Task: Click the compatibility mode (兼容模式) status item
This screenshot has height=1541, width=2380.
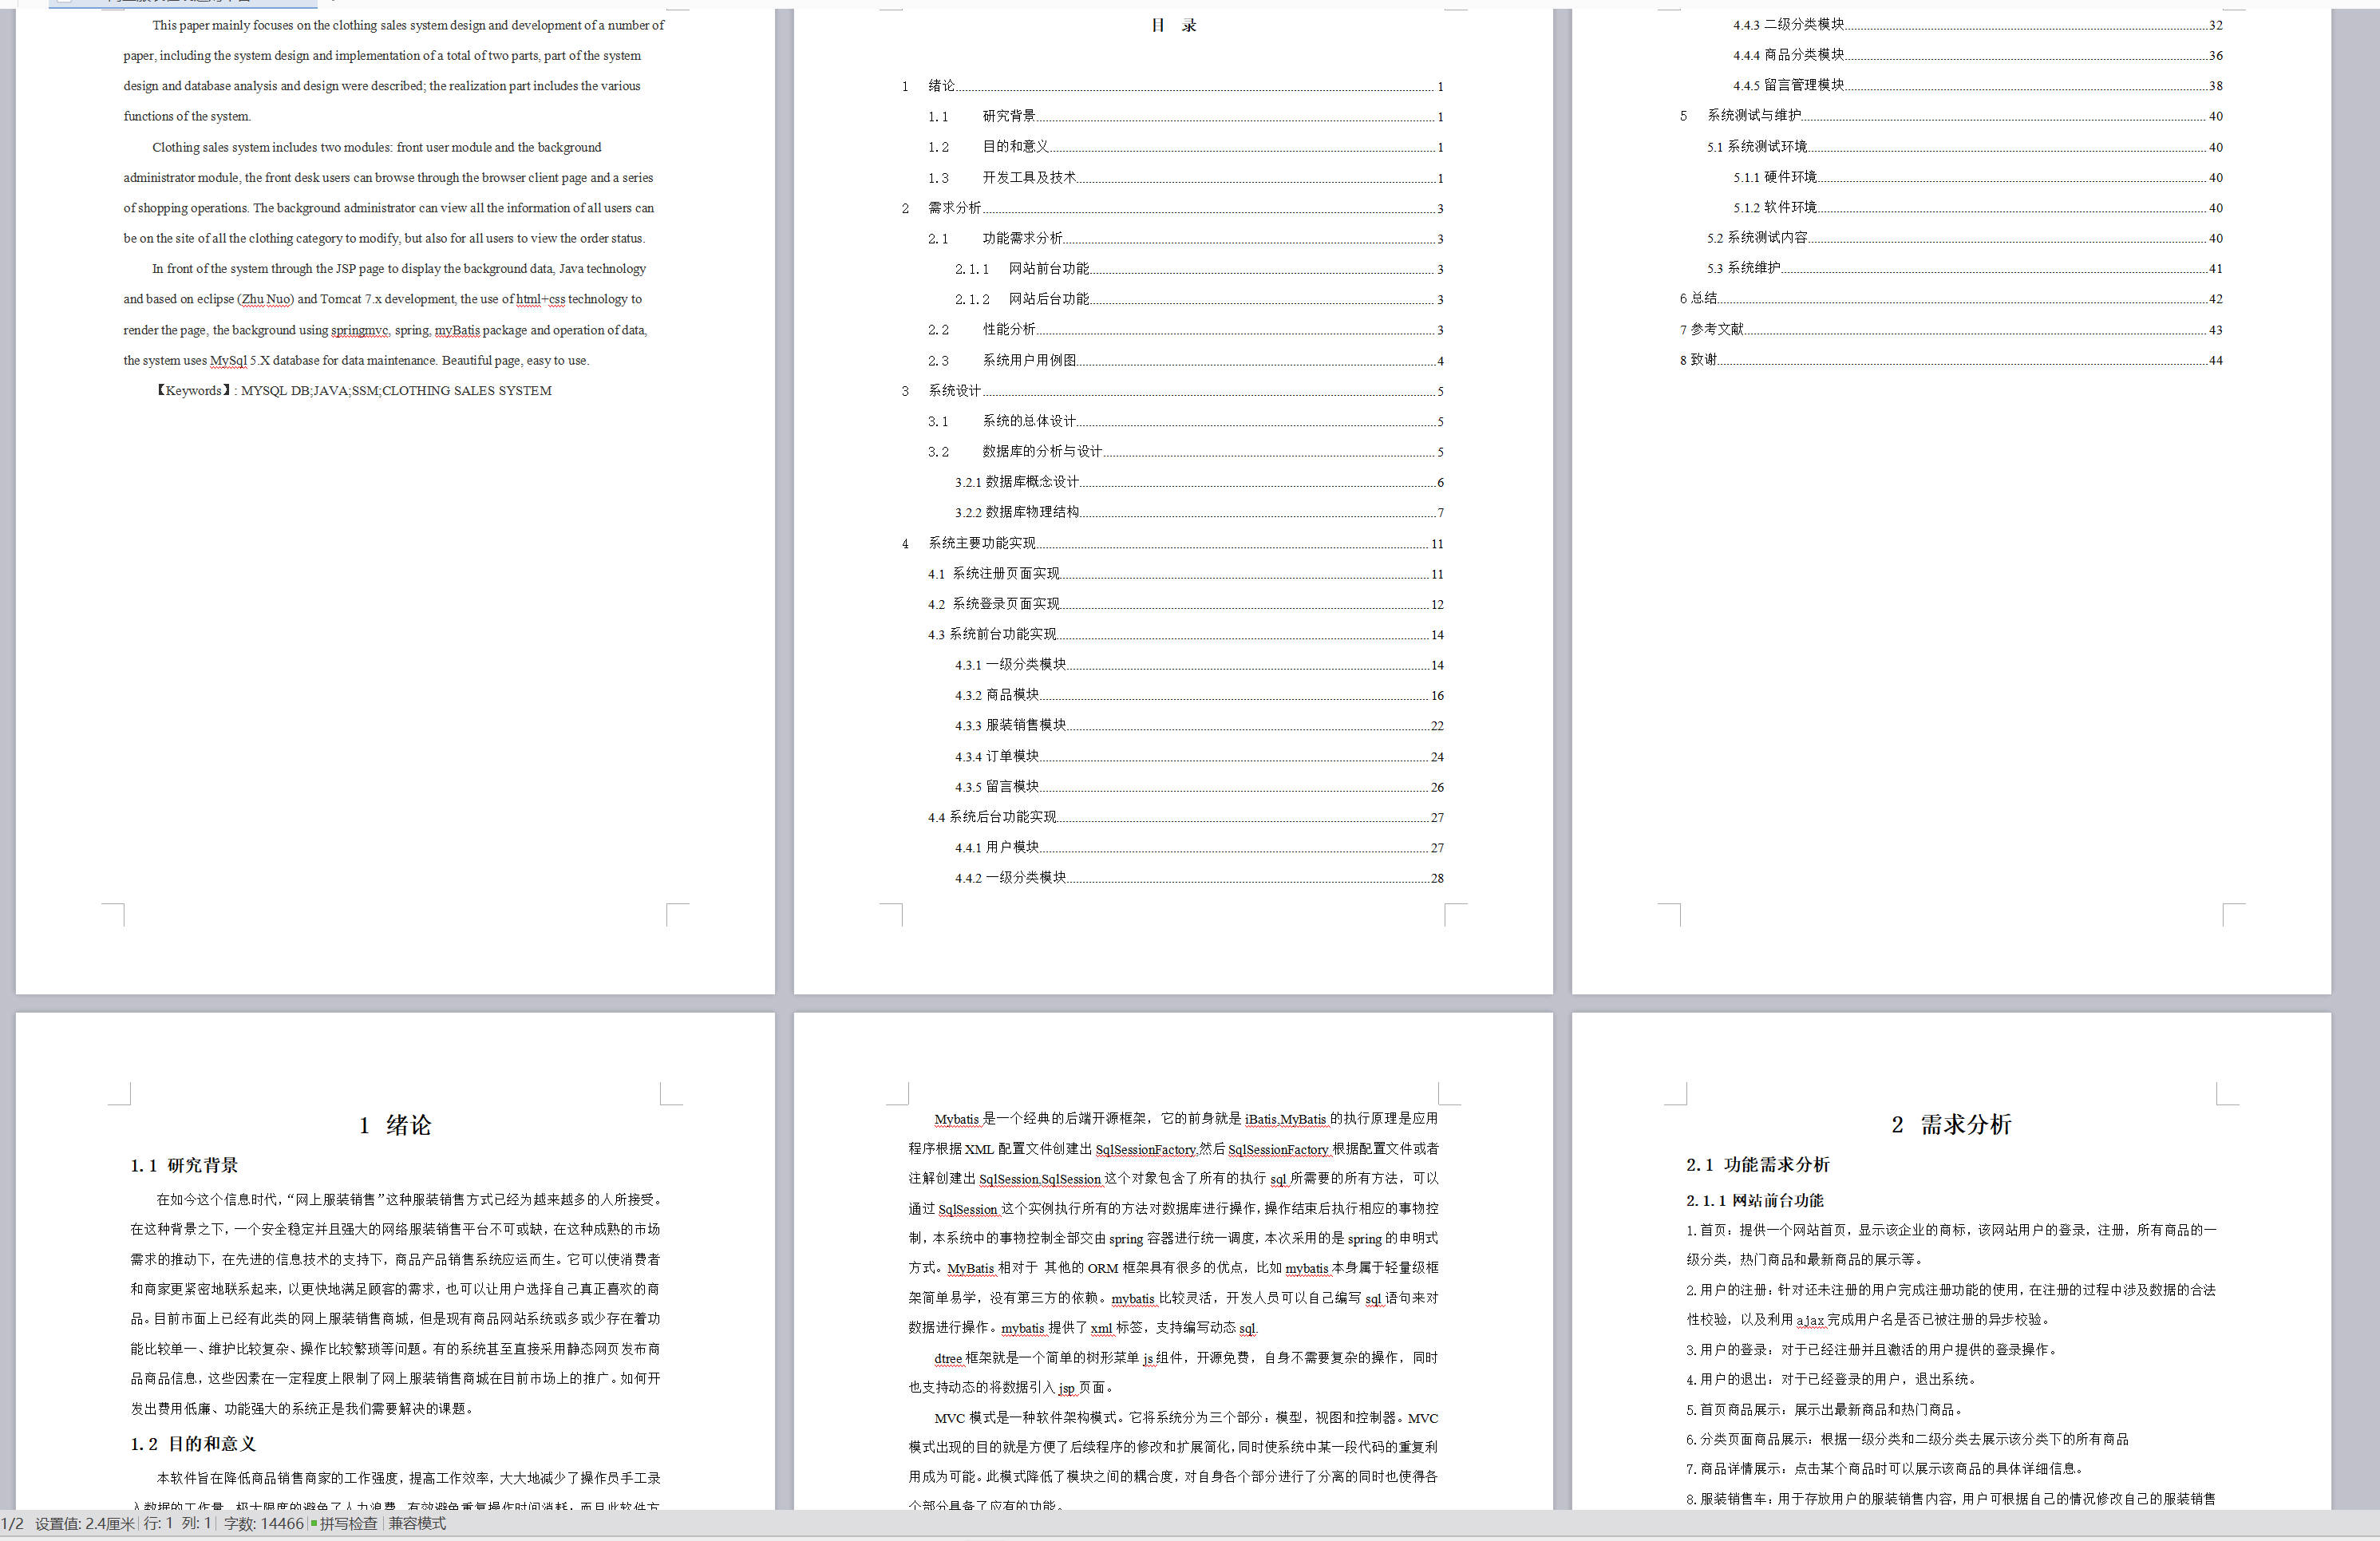Action: coord(418,1524)
